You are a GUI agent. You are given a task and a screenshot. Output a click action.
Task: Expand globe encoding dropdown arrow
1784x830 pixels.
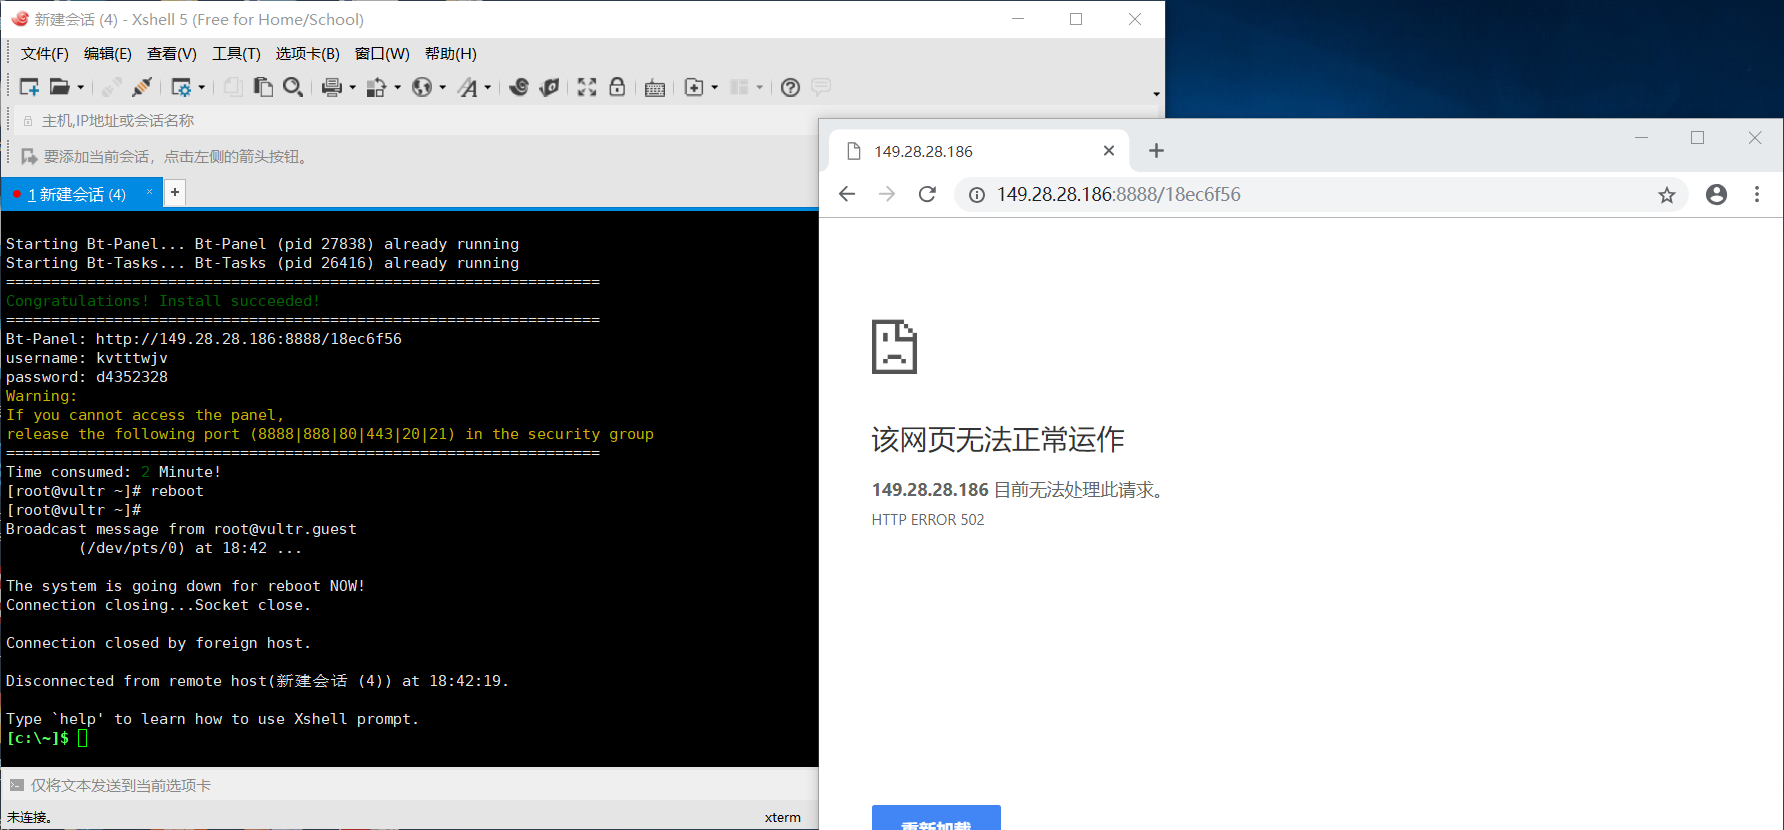point(442,87)
